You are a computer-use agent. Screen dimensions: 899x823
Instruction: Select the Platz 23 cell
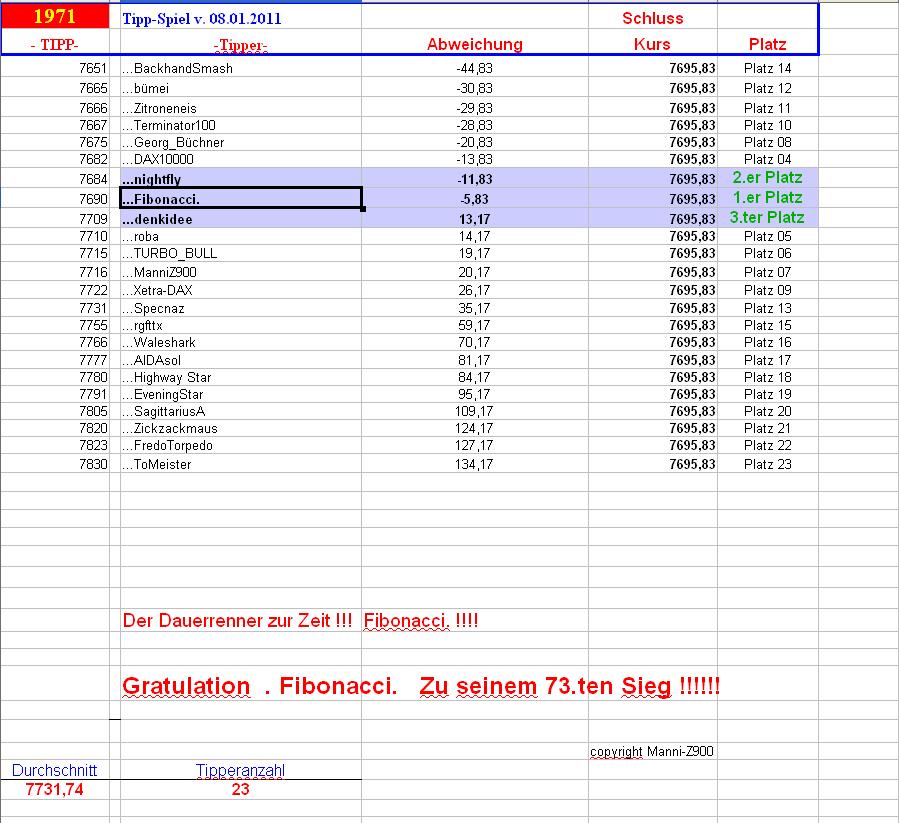tap(767, 464)
